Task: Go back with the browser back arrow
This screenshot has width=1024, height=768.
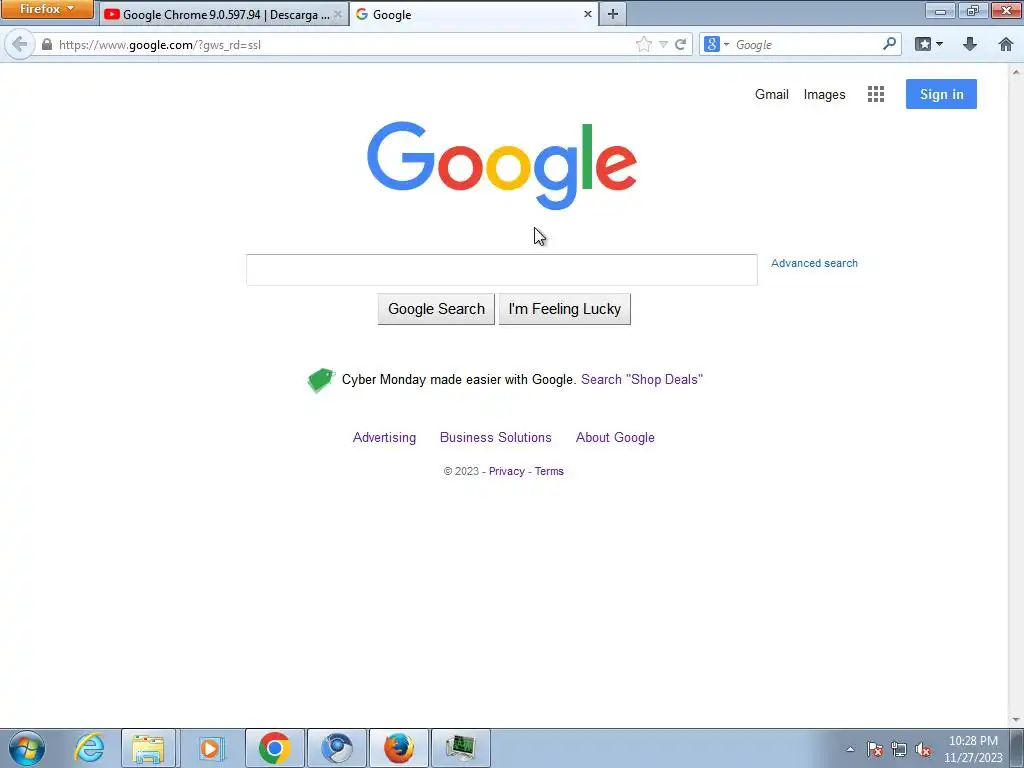Action: coord(19,44)
